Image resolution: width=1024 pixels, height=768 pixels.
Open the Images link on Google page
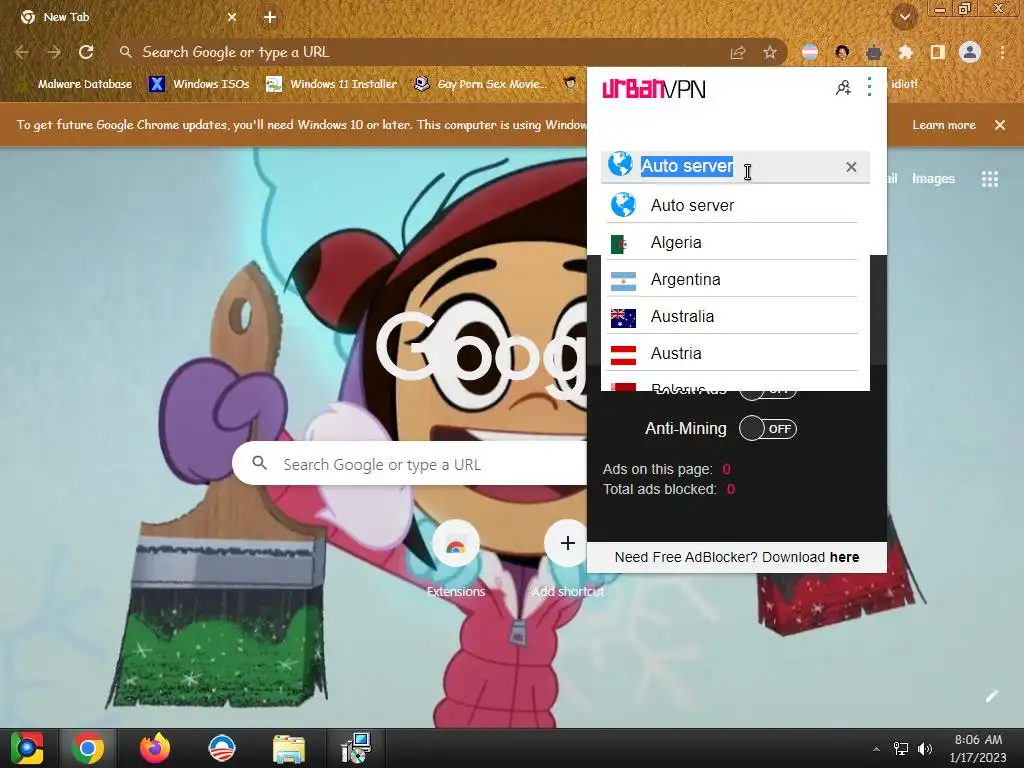(933, 178)
